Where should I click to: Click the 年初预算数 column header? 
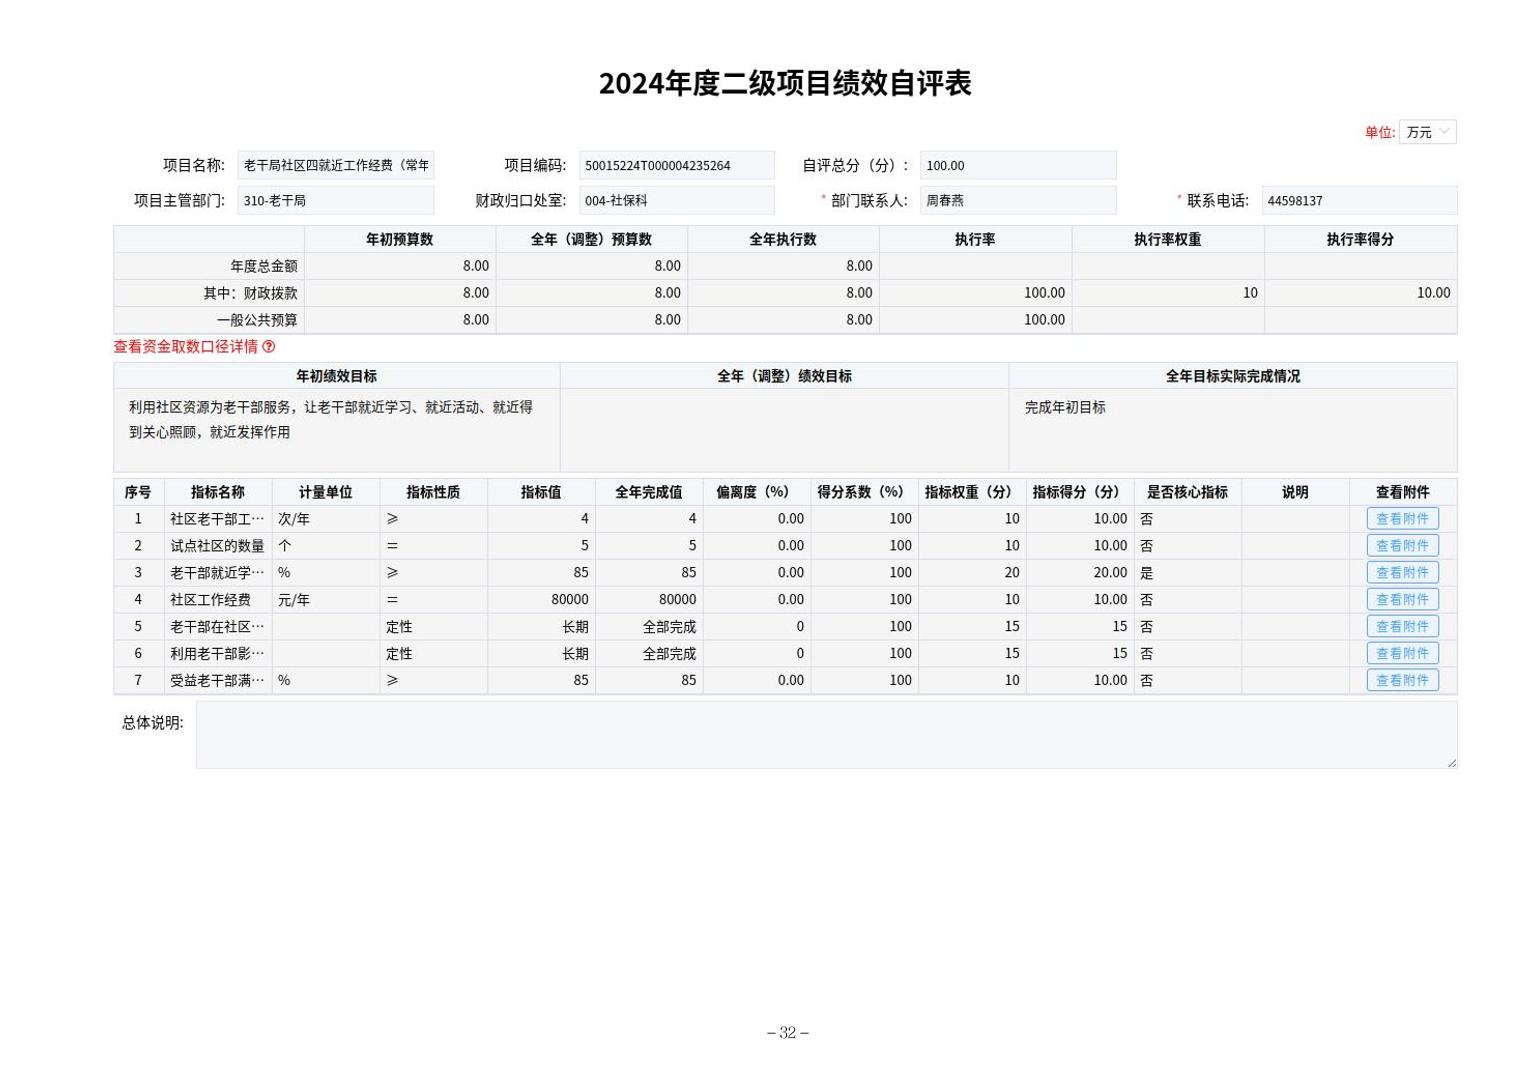coord(400,239)
